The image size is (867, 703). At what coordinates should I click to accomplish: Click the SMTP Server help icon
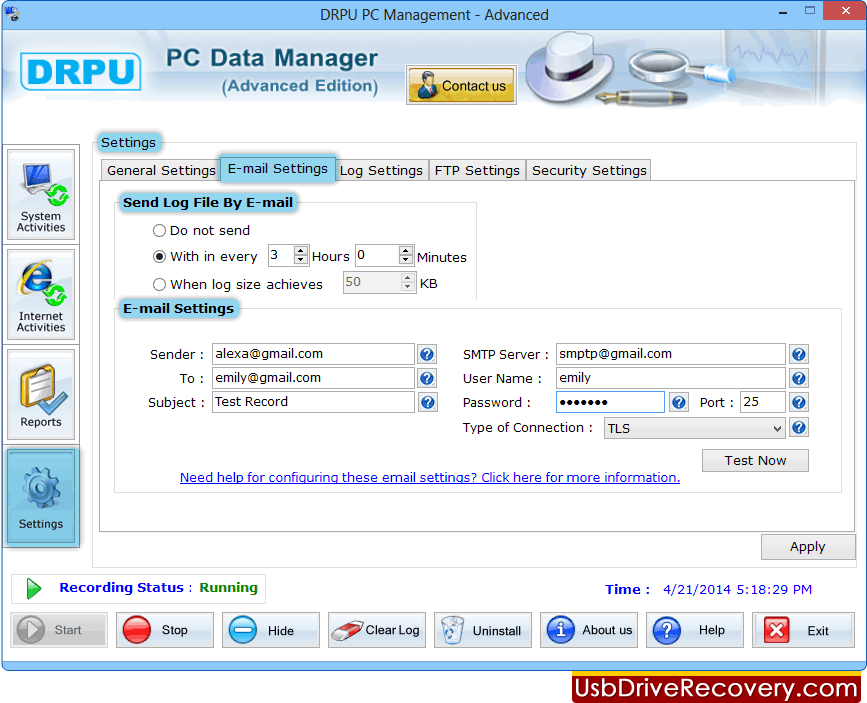pos(798,354)
